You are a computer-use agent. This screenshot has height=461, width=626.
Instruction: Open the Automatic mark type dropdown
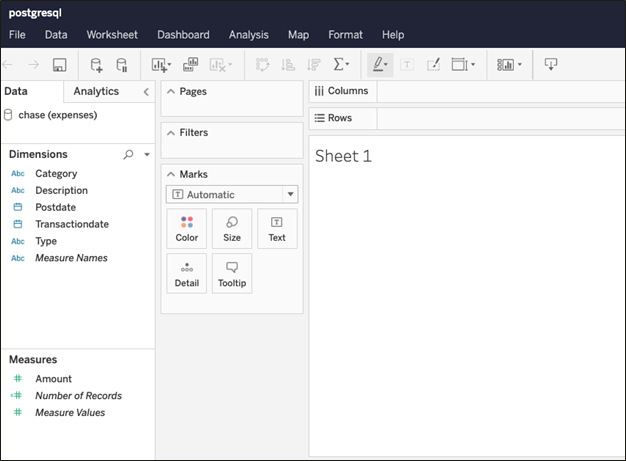pyautogui.click(x=290, y=195)
